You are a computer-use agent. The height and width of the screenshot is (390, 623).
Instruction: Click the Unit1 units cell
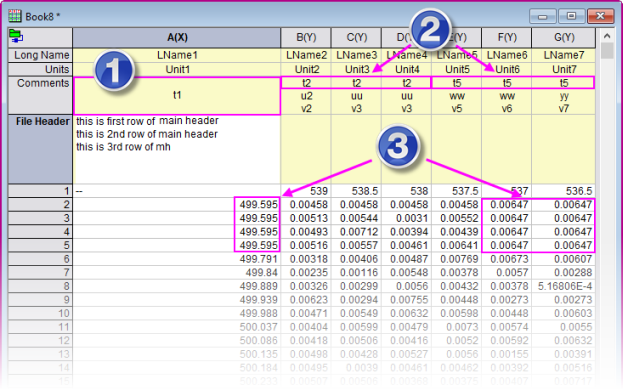(x=177, y=69)
